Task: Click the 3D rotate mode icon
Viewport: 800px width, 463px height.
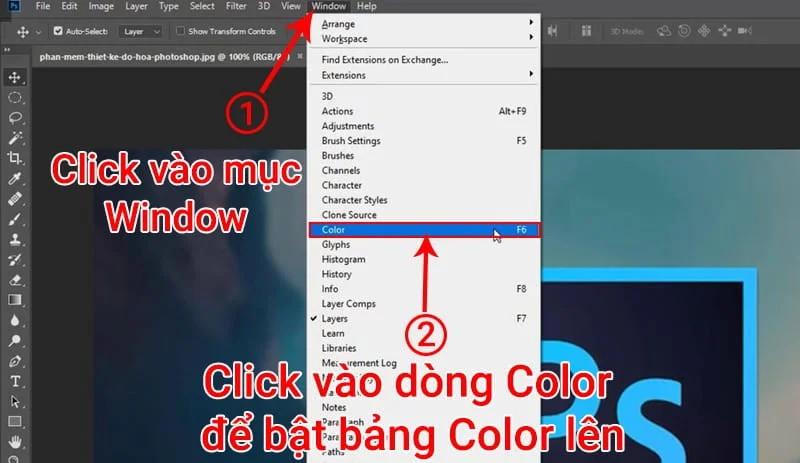Action: (664, 31)
